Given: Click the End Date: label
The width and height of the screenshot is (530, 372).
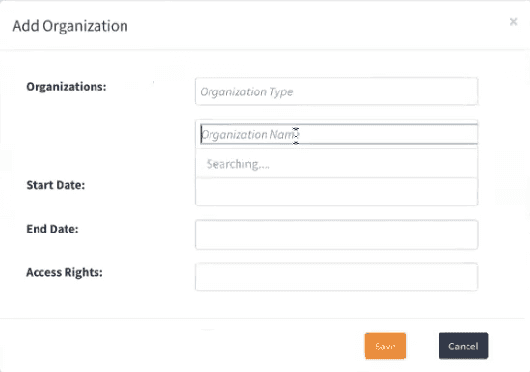Looking at the screenshot, I should point(52,229).
